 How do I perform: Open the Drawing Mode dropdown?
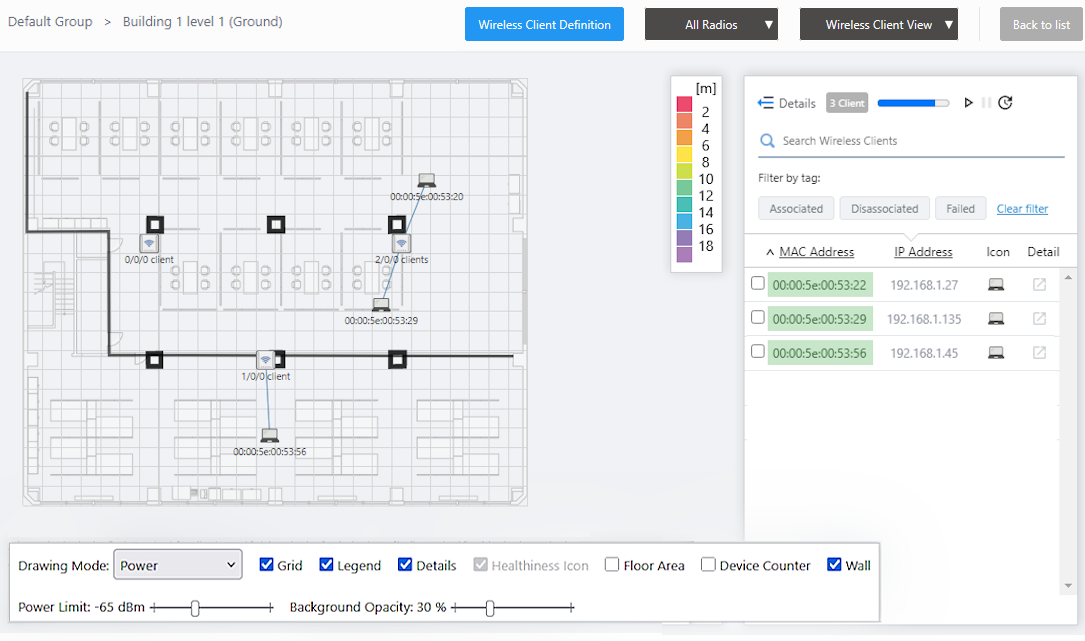178,565
